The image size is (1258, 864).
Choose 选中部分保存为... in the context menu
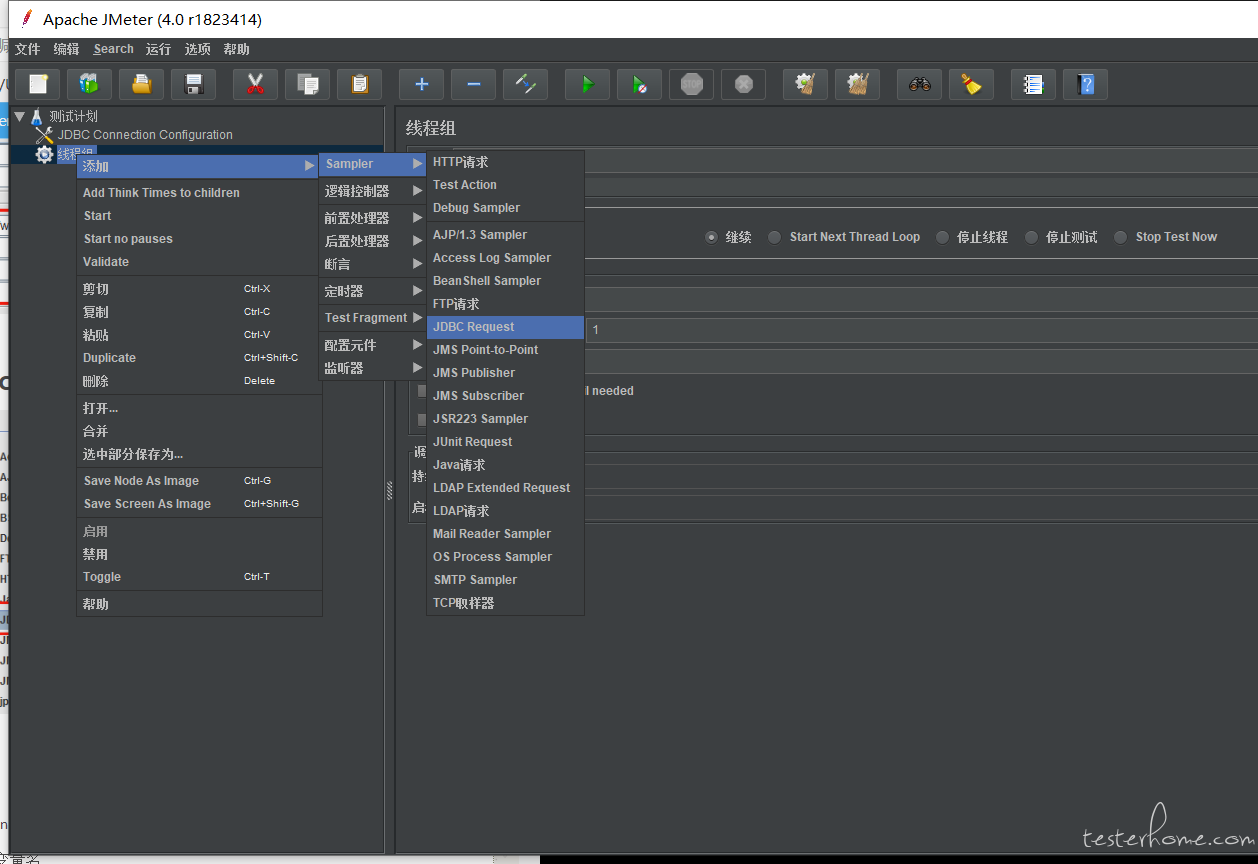coord(198,454)
